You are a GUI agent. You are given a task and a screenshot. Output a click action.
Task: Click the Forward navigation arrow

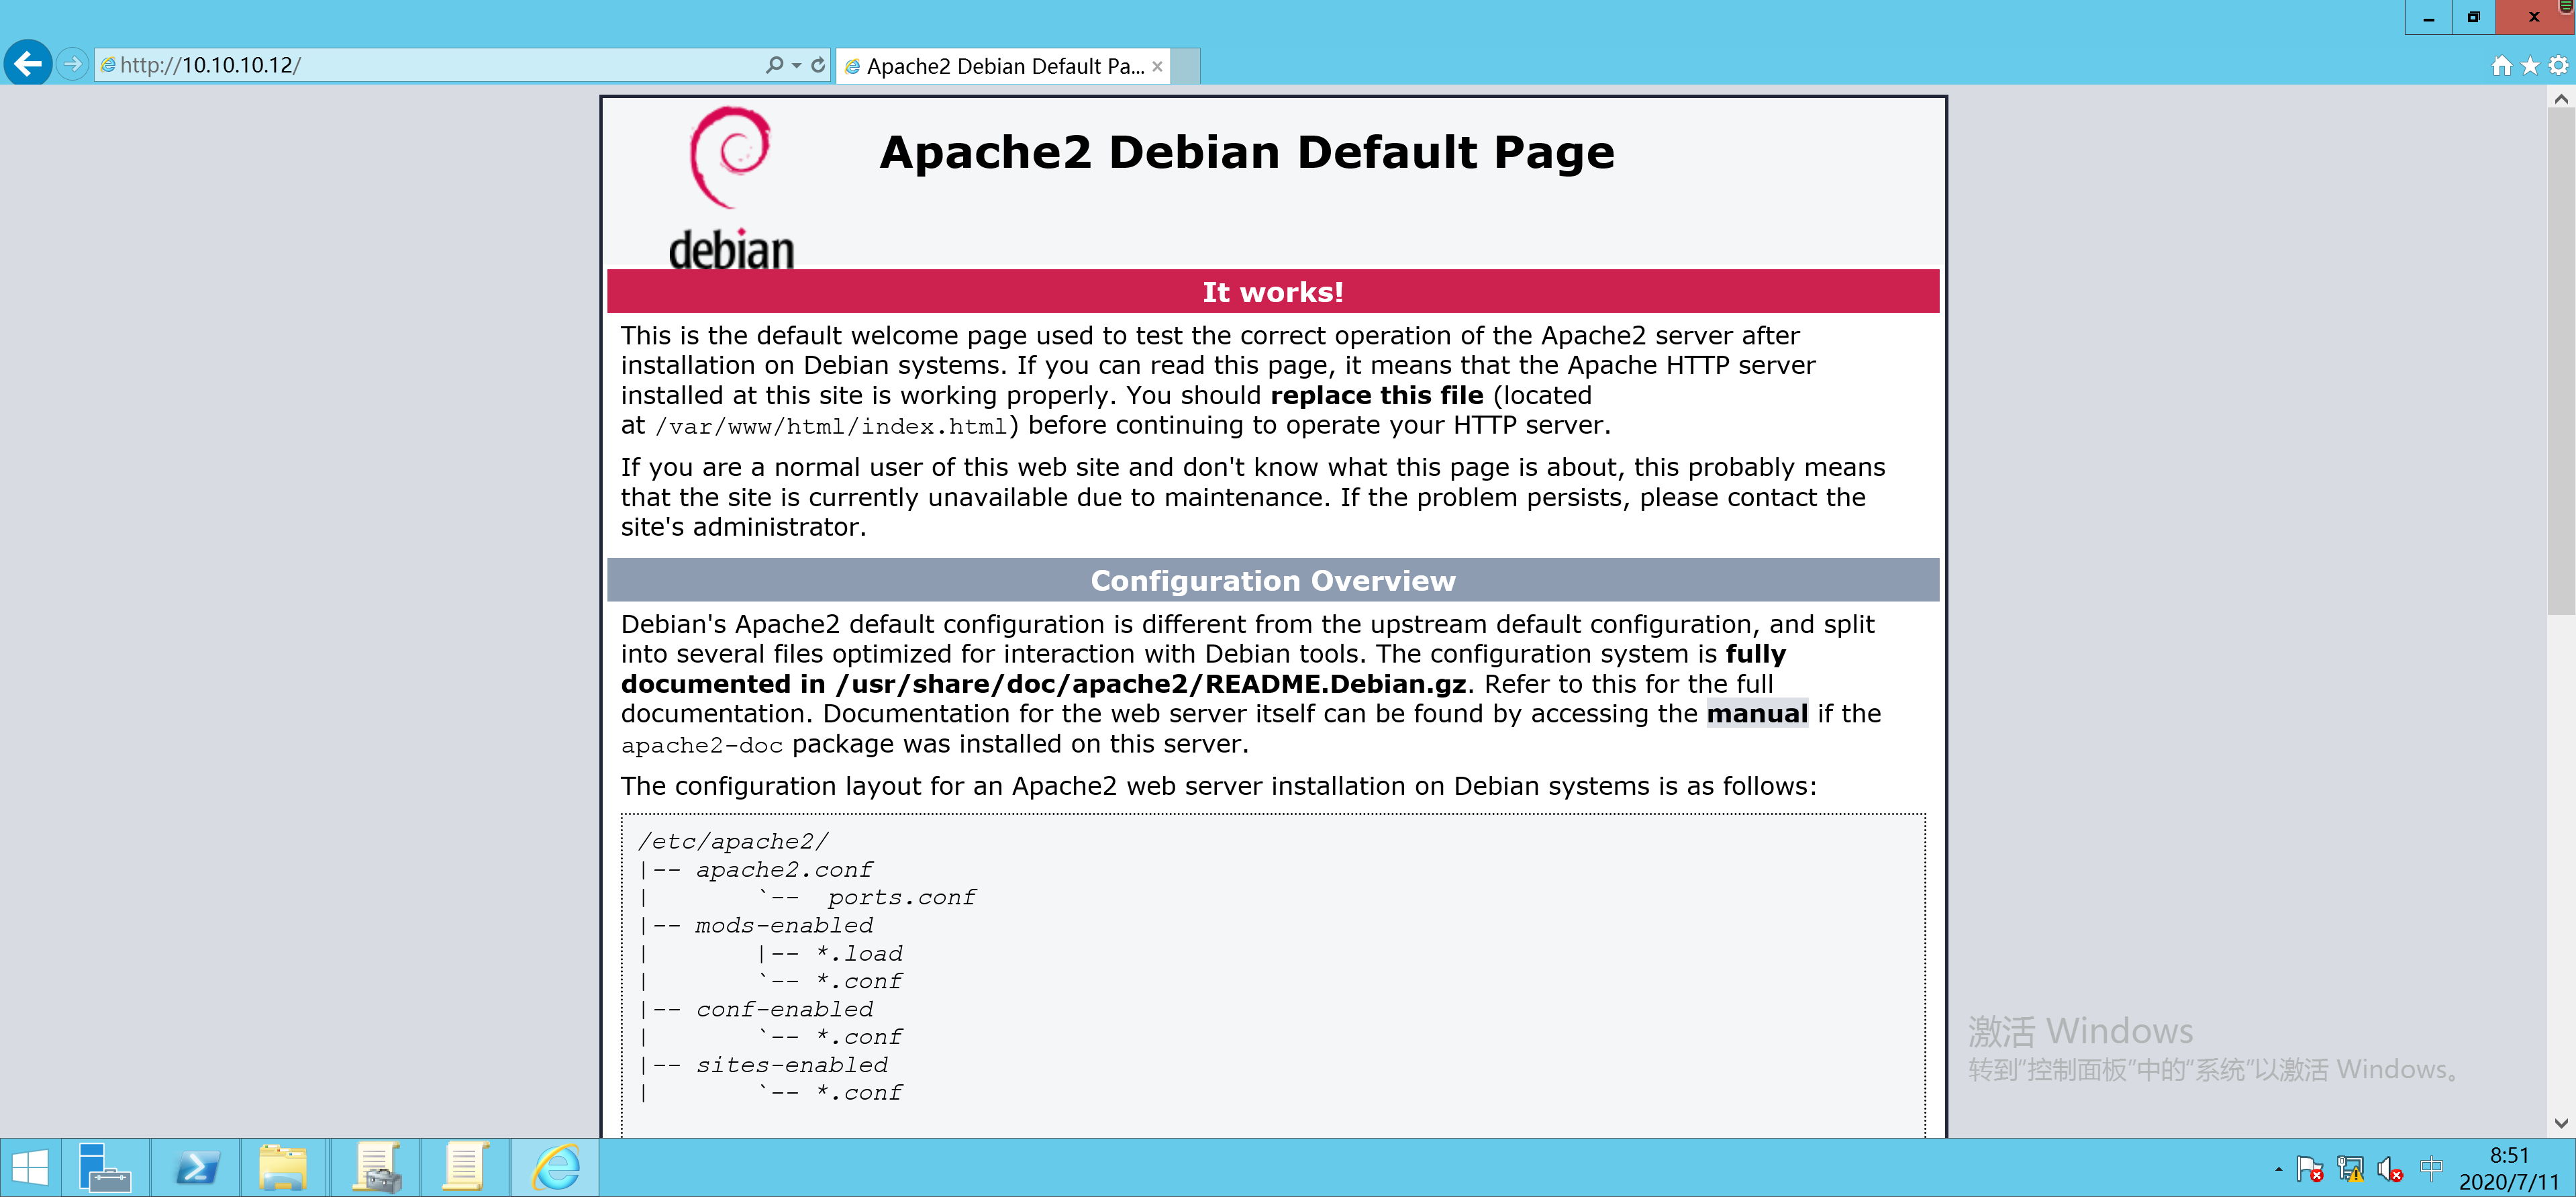click(x=72, y=65)
